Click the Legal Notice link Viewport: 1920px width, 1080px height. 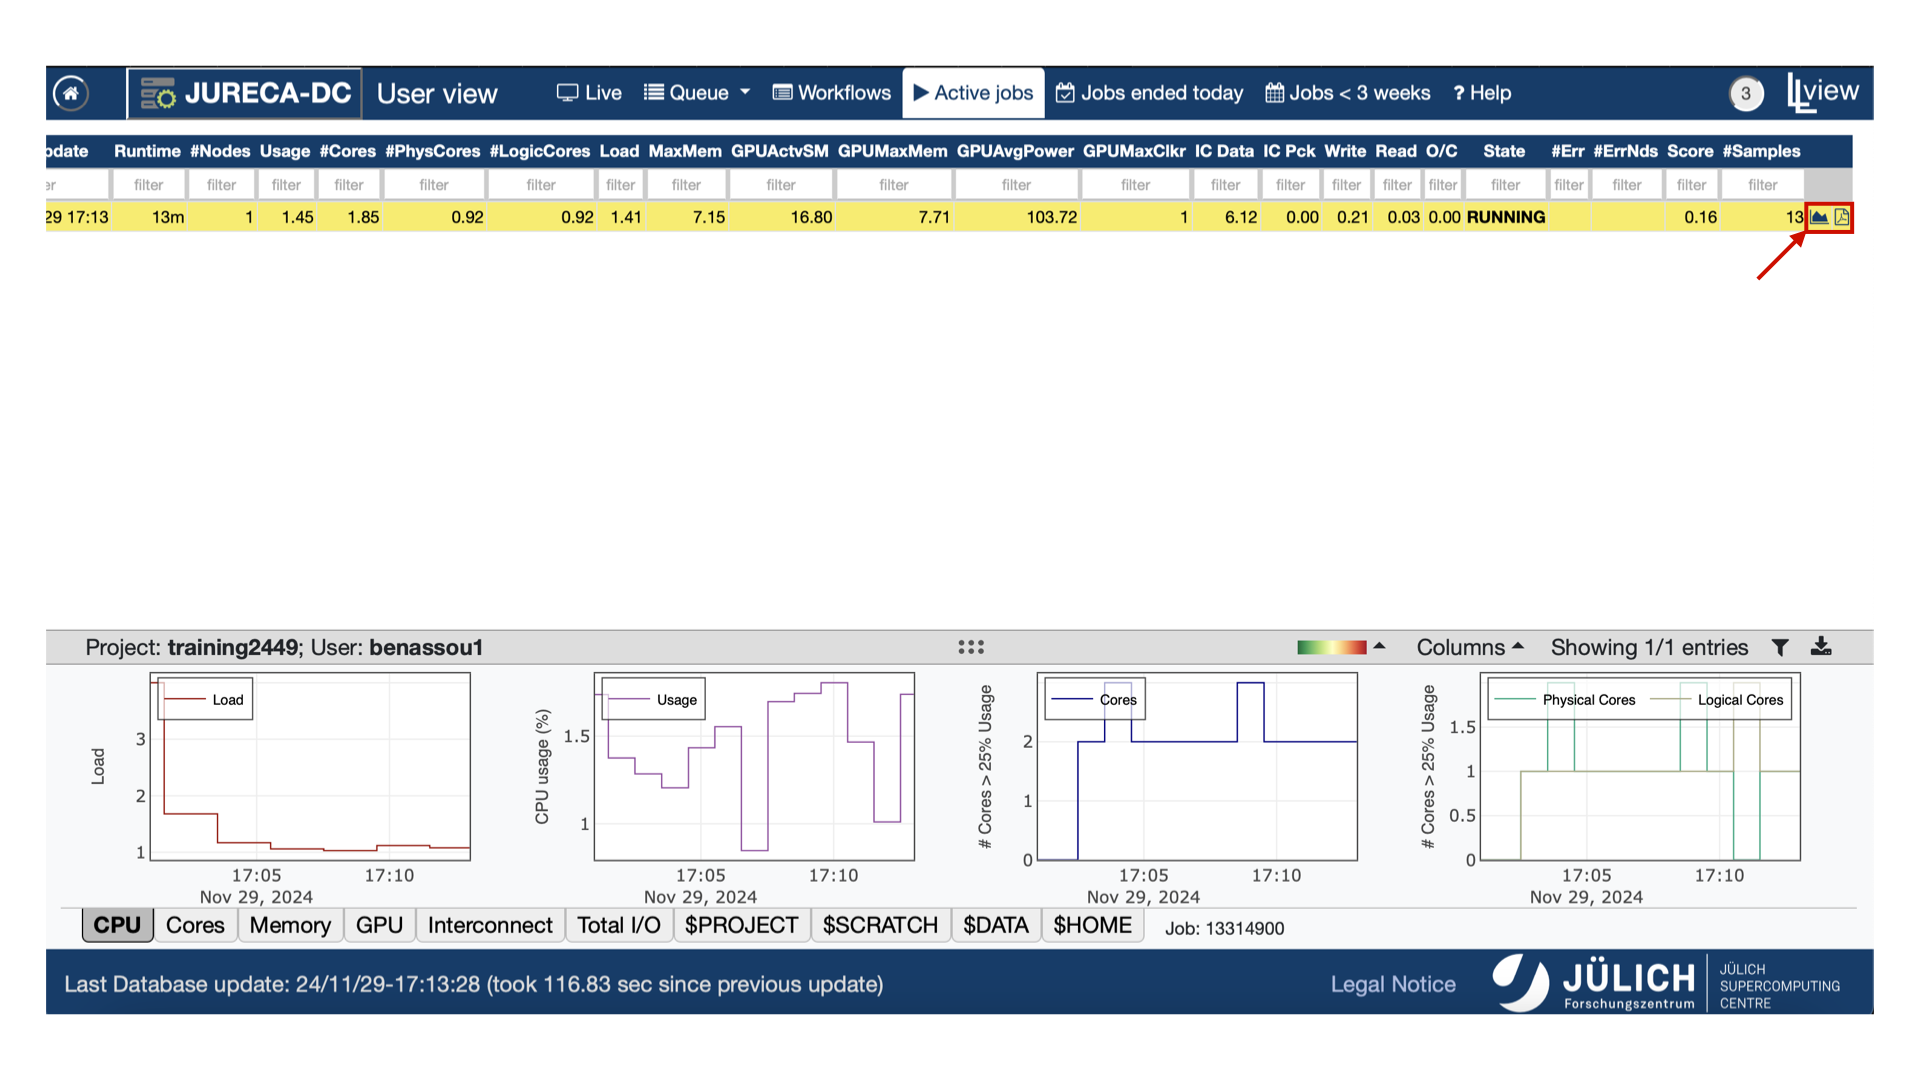point(1392,984)
